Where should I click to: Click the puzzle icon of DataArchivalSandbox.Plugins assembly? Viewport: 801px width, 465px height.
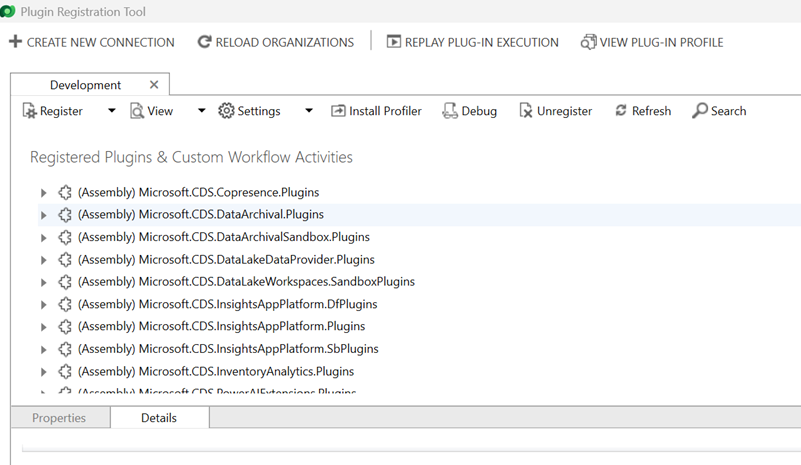[x=64, y=237]
